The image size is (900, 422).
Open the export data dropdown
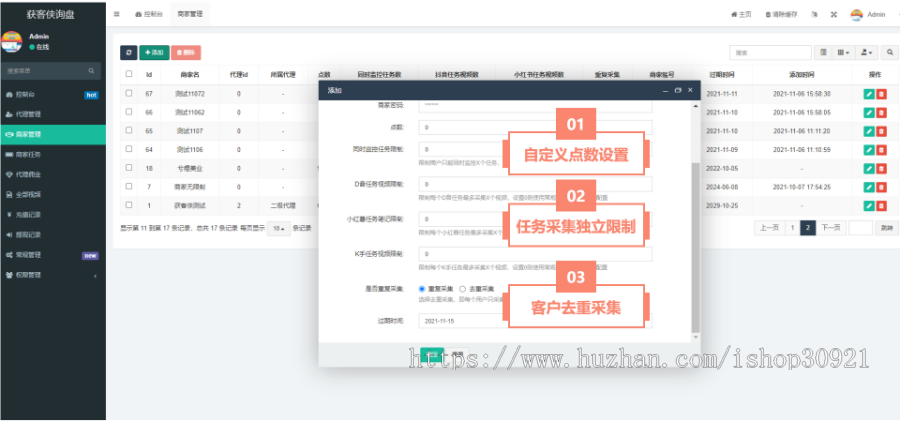click(x=867, y=52)
